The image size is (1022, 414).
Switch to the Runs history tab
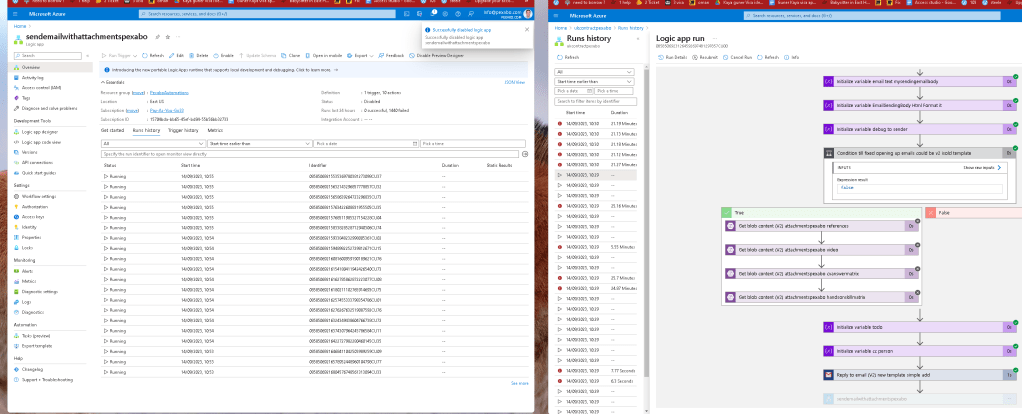146,130
